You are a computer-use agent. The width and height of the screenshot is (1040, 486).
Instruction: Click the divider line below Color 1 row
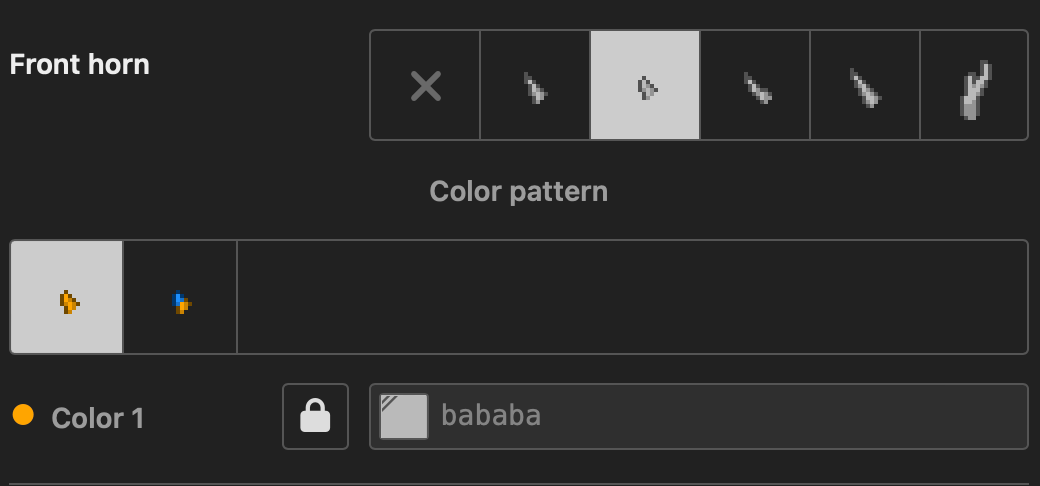coord(519,484)
